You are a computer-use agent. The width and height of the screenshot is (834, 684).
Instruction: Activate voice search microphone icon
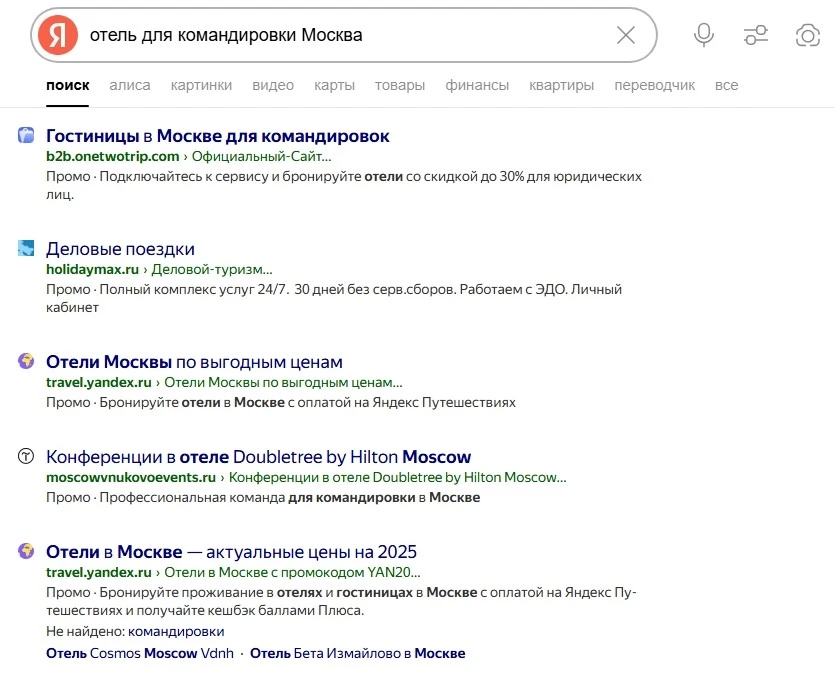pyautogui.click(x=704, y=36)
